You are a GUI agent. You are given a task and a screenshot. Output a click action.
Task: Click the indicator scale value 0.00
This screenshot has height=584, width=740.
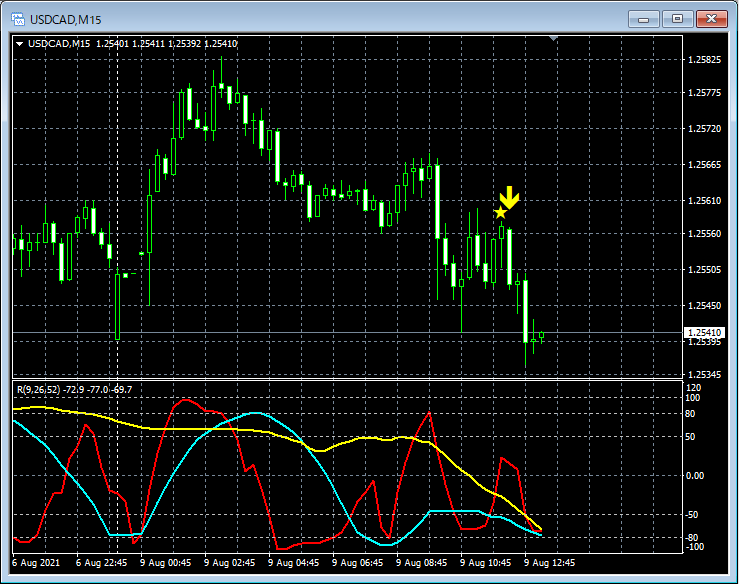[695, 475]
